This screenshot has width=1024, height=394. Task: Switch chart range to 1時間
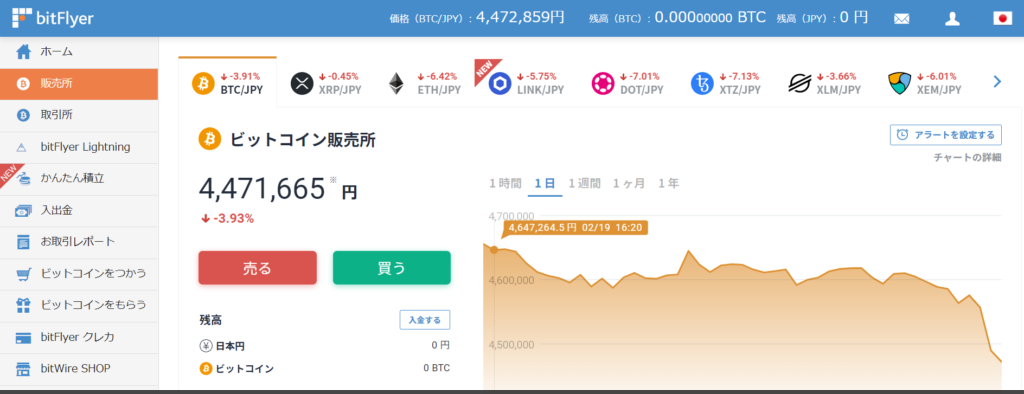[505, 184]
